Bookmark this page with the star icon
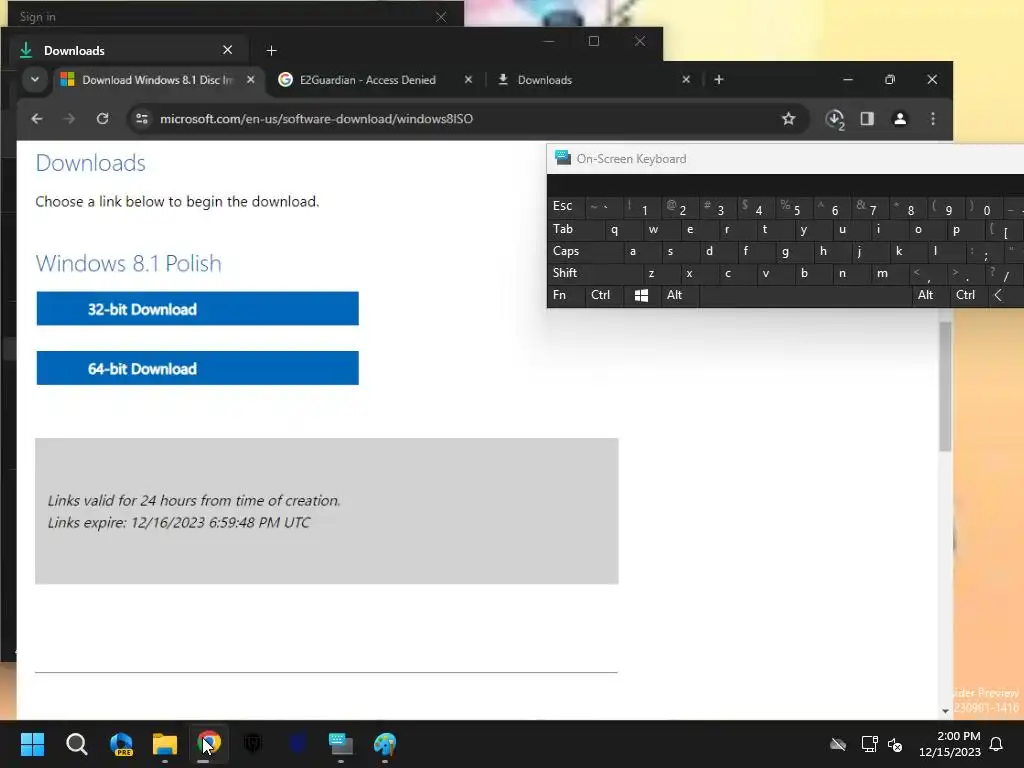Viewport: 1024px width, 768px height. click(x=788, y=119)
